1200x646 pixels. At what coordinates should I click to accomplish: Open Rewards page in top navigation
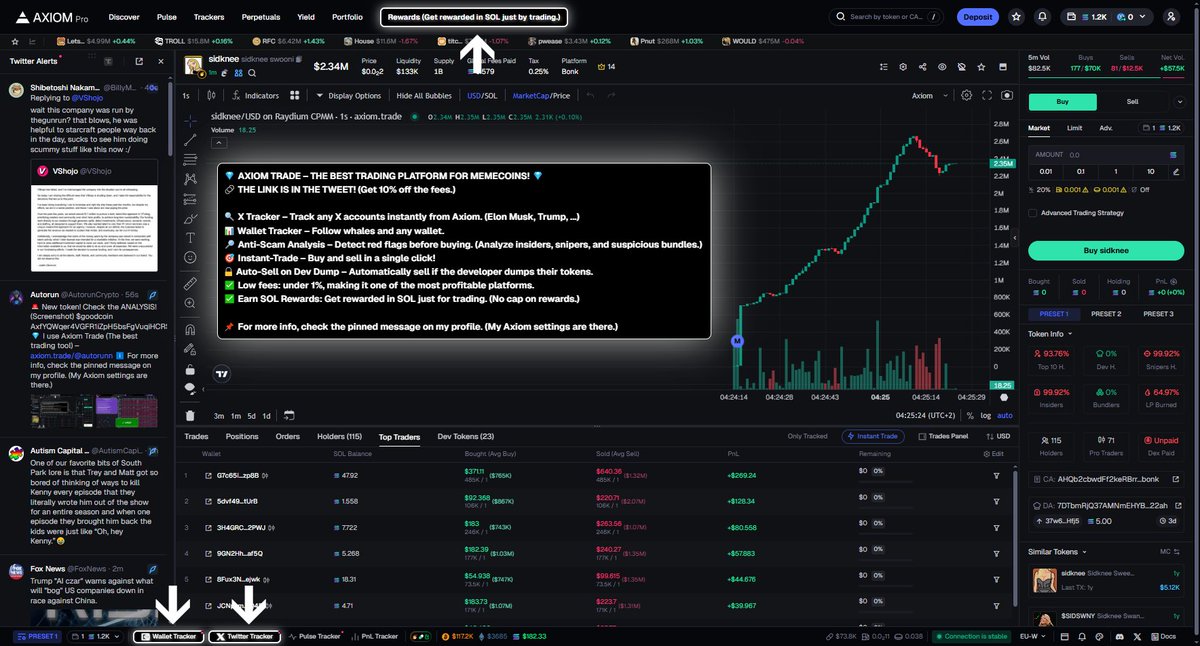pyautogui.click(x=475, y=17)
